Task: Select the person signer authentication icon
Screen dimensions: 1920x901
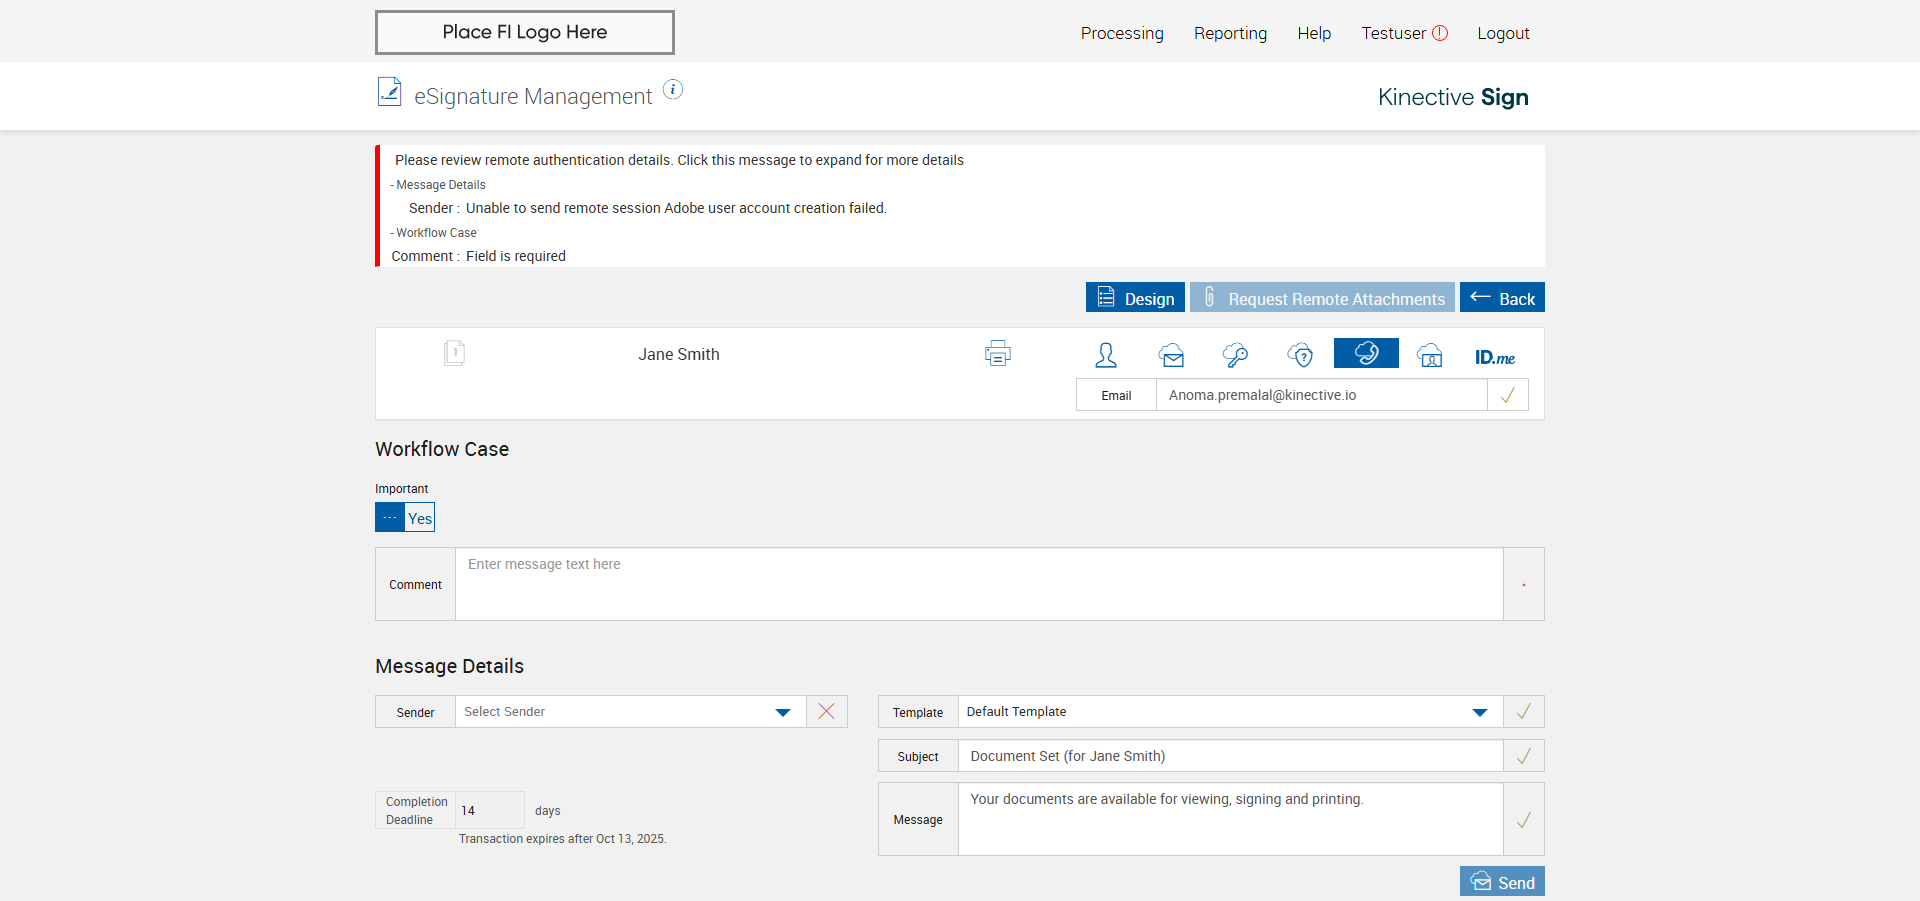Action: tap(1106, 355)
